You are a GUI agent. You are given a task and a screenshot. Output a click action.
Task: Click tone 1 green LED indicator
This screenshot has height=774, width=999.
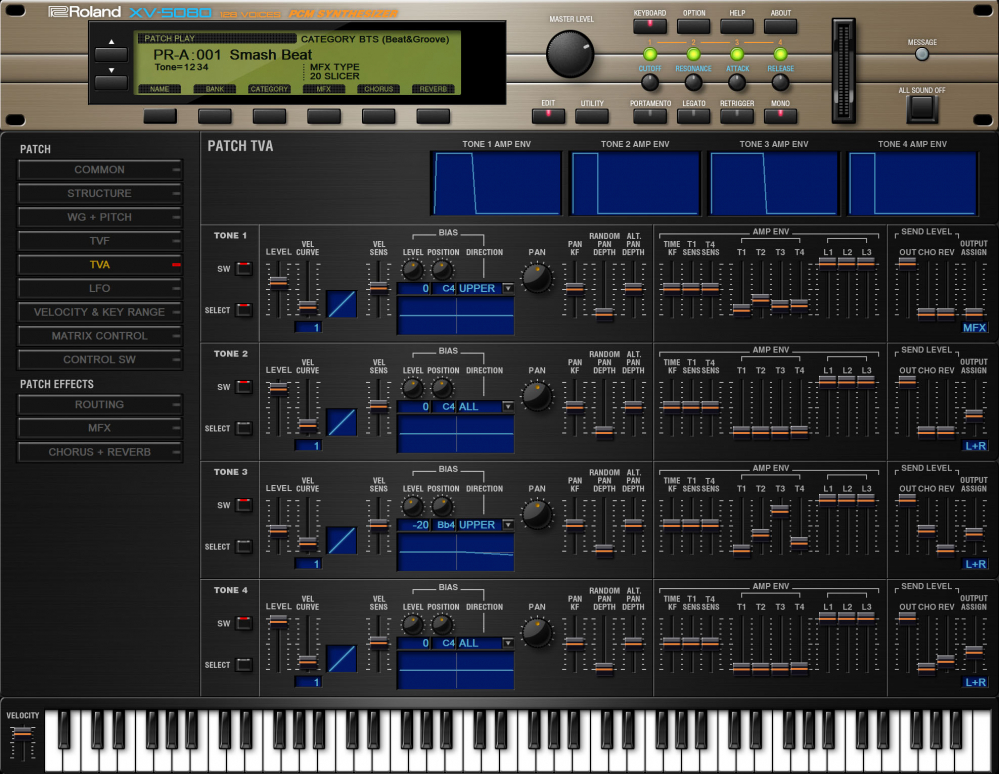pyautogui.click(x=650, y=54)
